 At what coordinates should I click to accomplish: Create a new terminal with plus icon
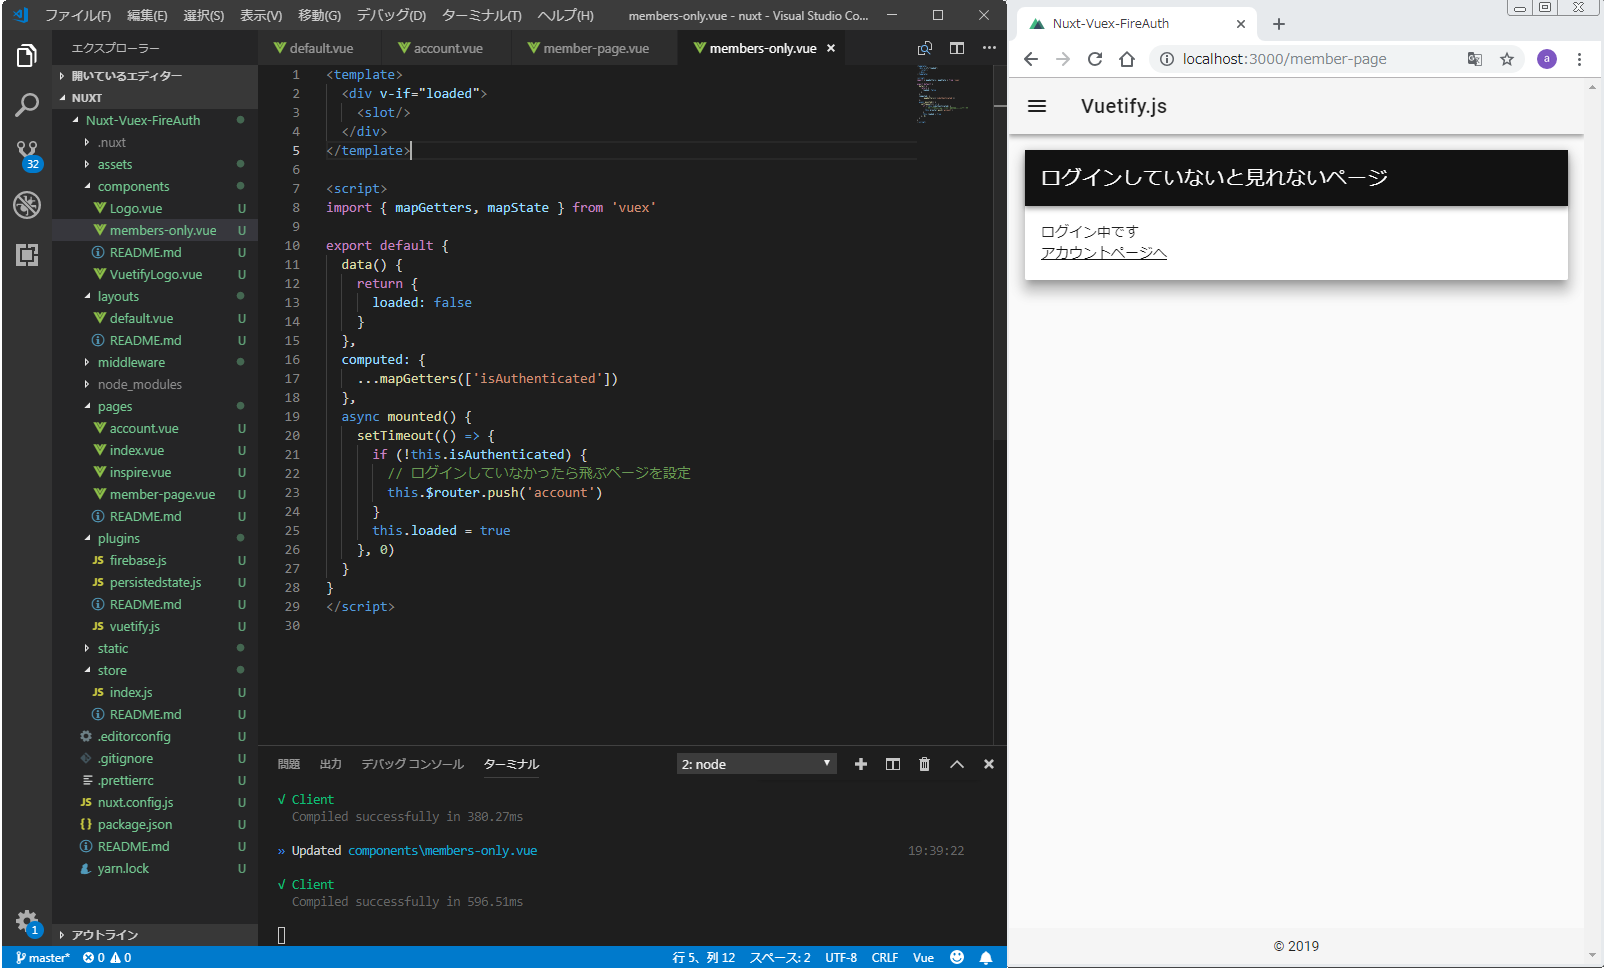(x=860, y=764)
